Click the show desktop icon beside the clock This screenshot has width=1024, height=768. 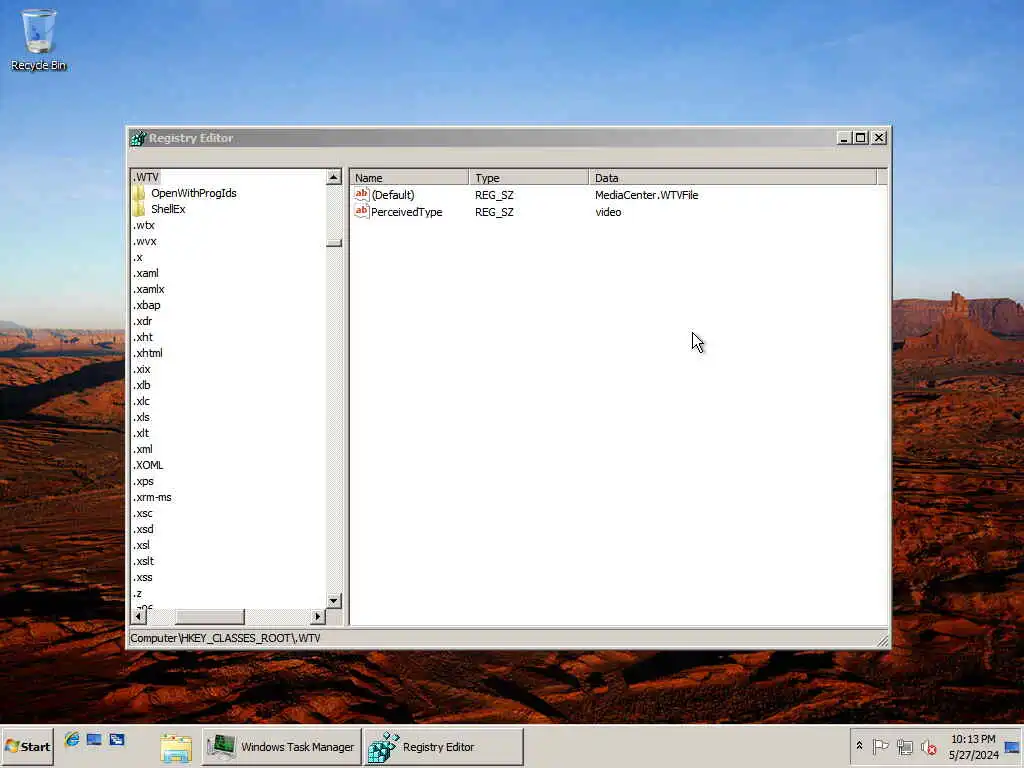1012,747
